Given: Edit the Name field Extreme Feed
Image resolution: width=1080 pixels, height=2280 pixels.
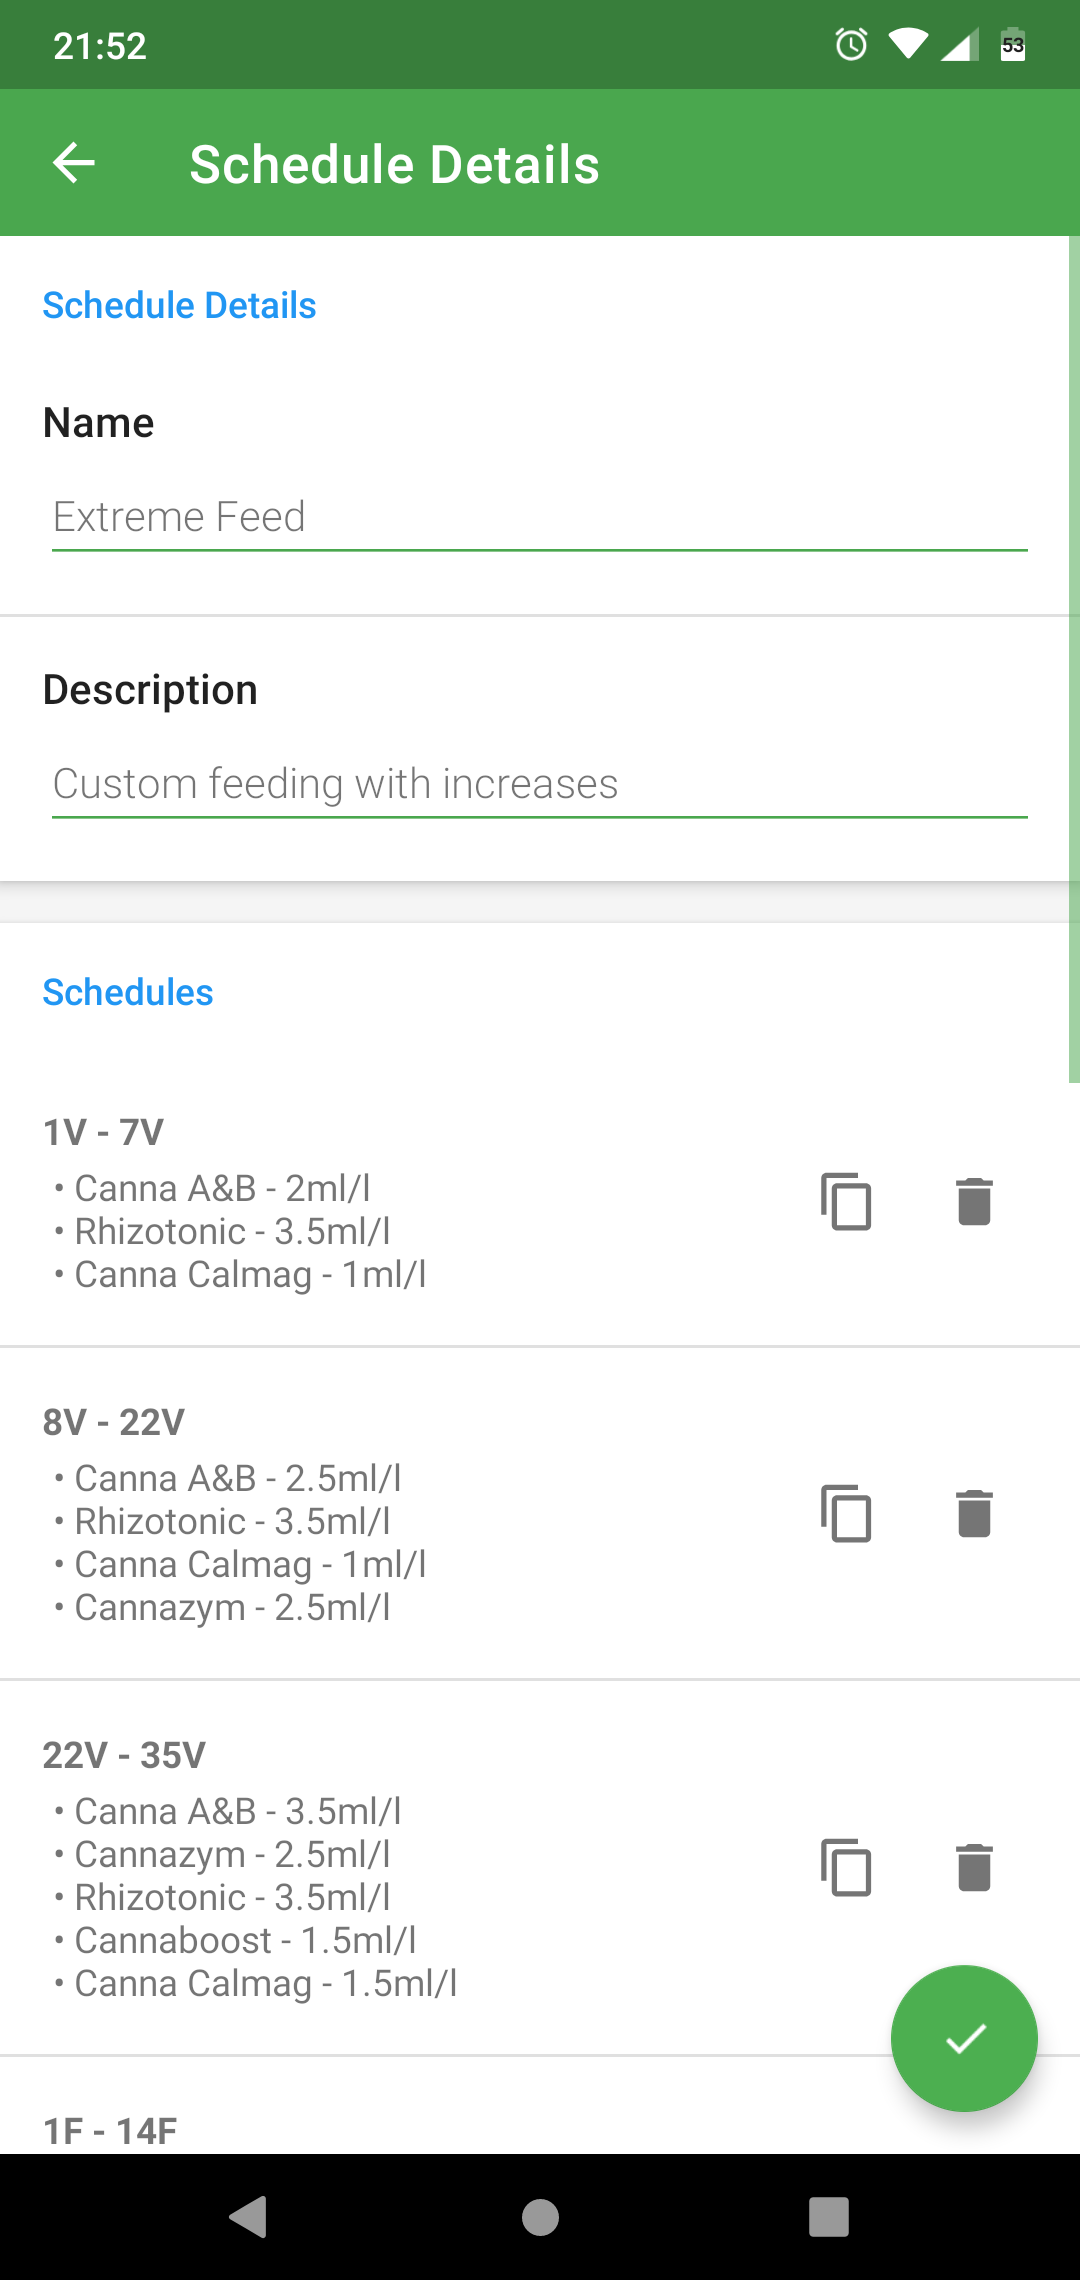Looking at the screenshot, I should [x=539, y=518].
